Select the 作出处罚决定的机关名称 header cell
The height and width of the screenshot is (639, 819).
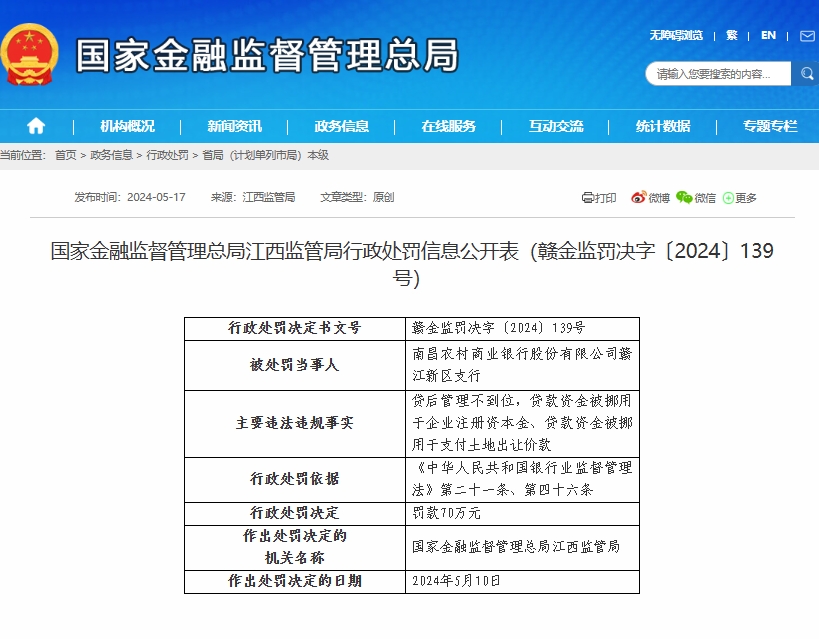295,548
